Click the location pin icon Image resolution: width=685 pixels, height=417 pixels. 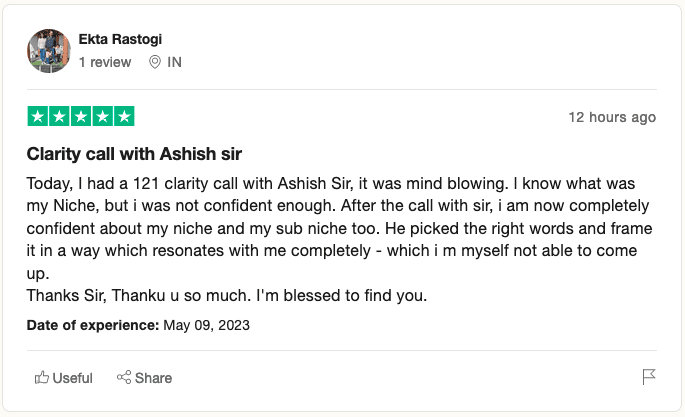[155, 62]
